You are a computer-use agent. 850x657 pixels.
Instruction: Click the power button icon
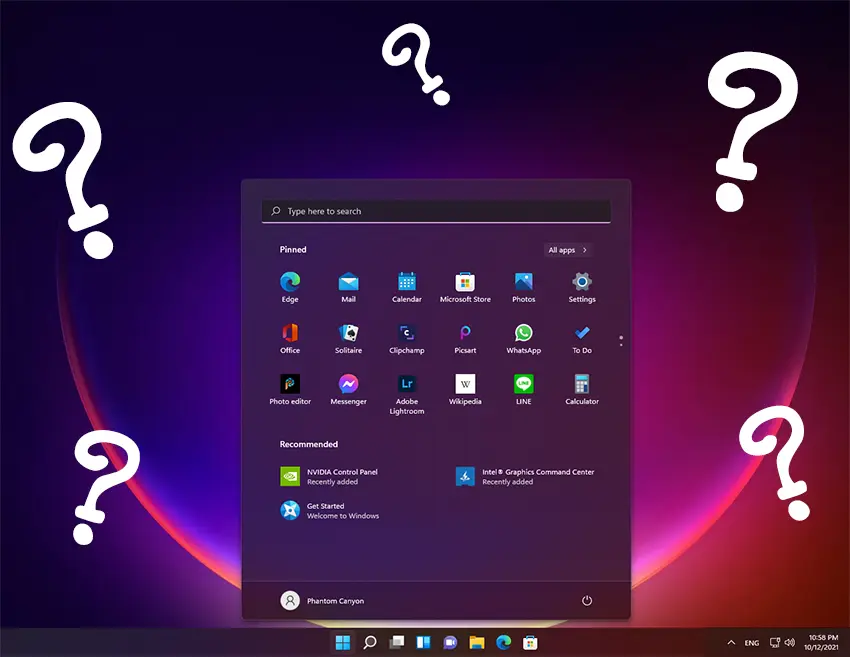point(587,600)
